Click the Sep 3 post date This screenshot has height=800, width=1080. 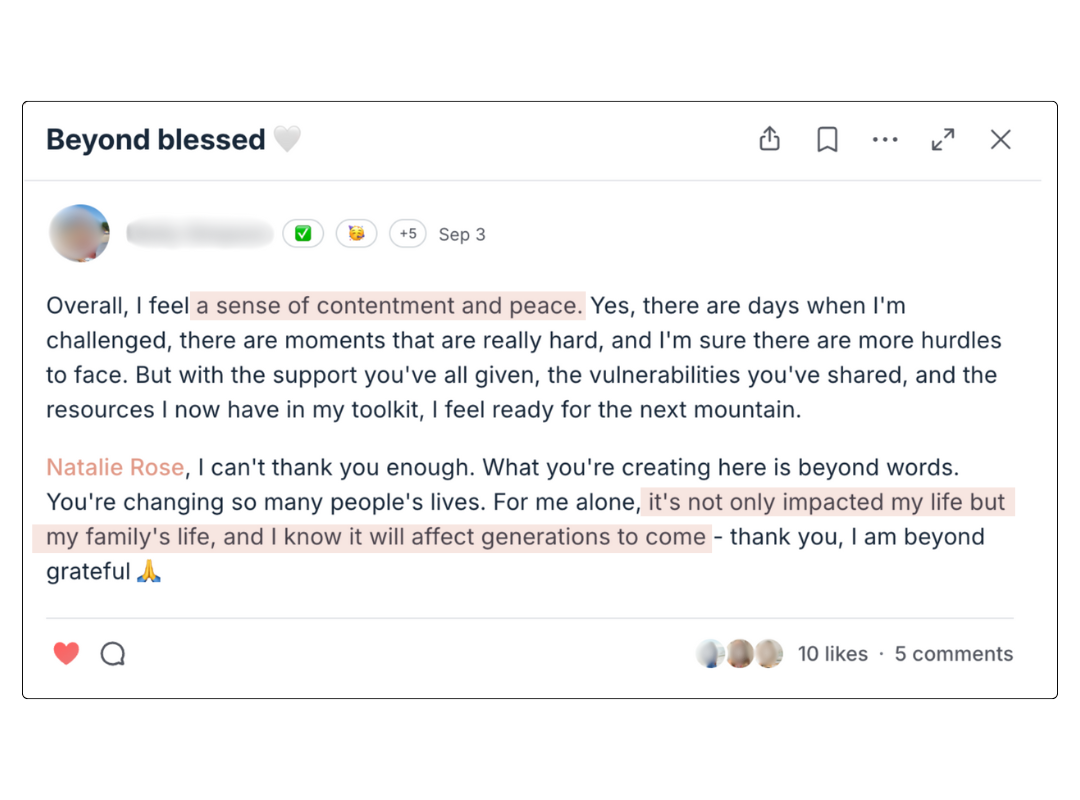click(x=462, y=235)
